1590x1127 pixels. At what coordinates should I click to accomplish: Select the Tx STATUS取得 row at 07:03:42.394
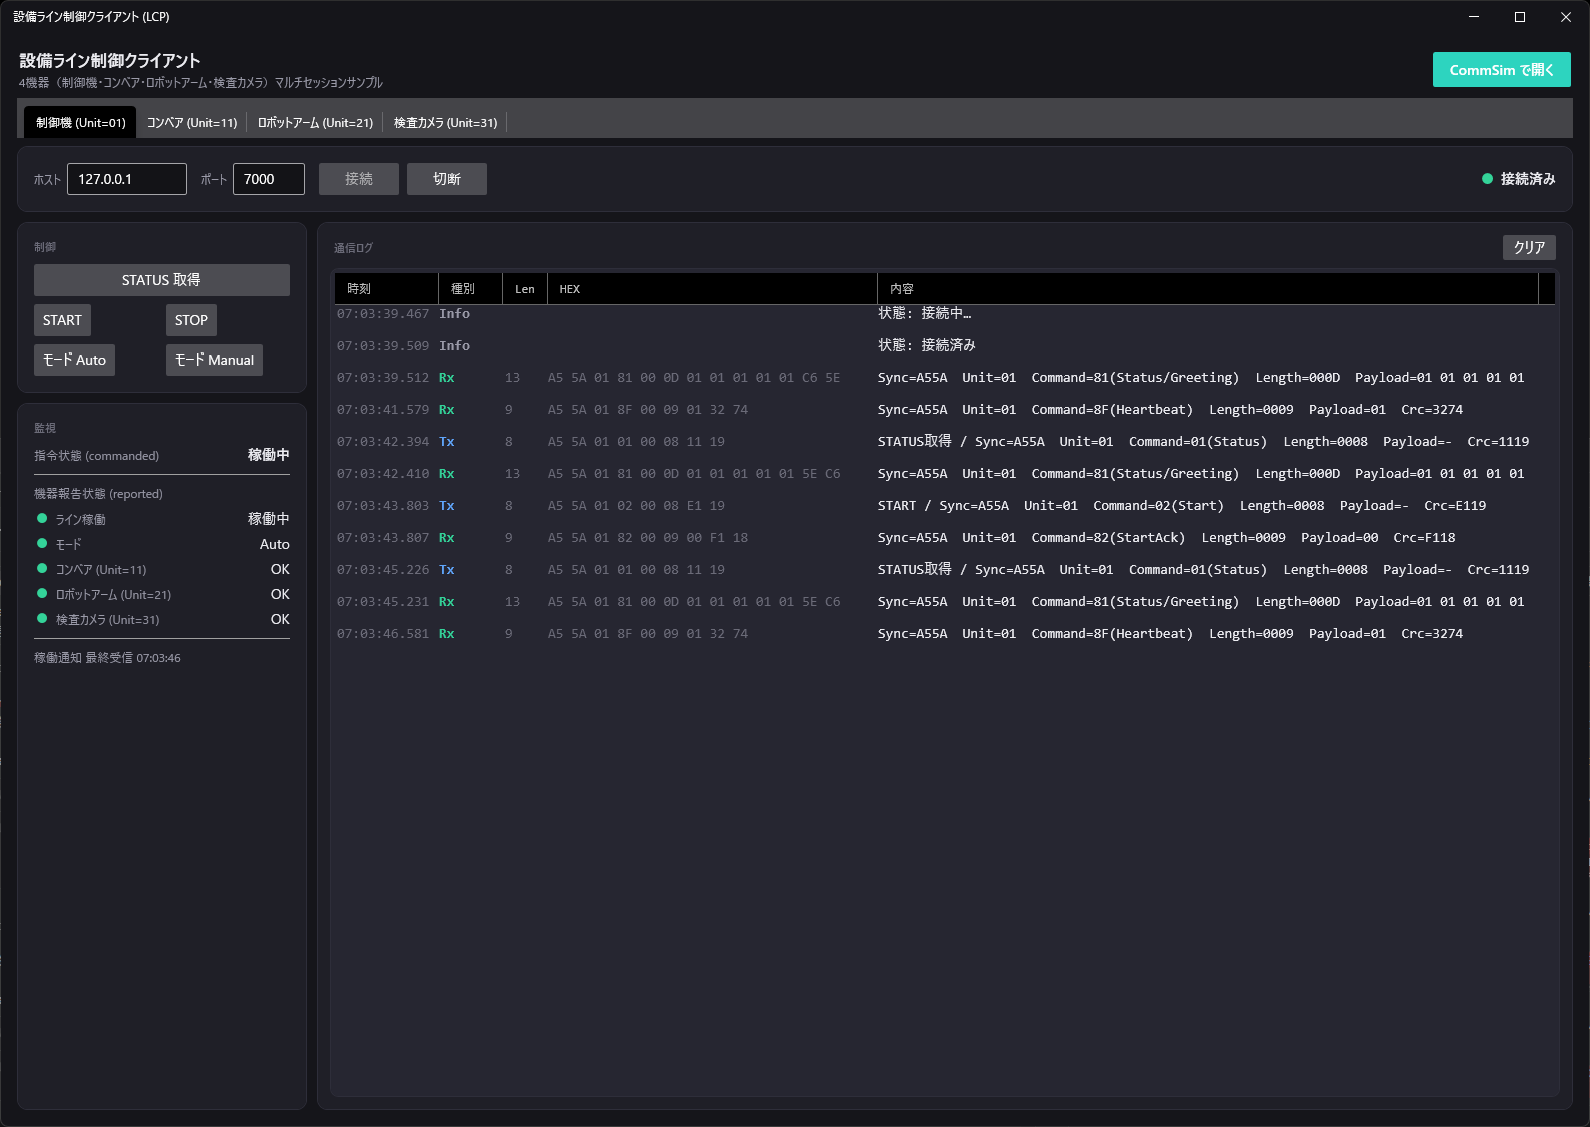[x=945, y=442]
